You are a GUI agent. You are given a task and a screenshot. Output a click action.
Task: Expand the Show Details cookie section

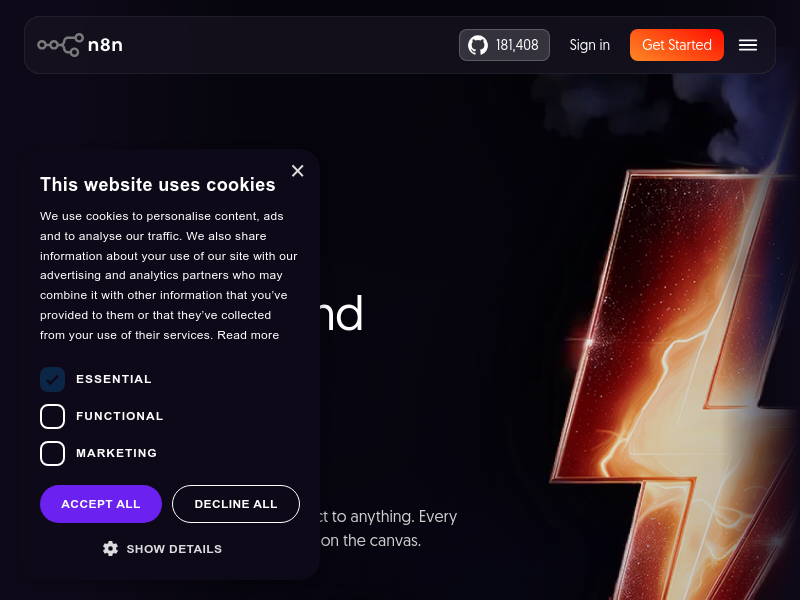click(x=174, y=549)
